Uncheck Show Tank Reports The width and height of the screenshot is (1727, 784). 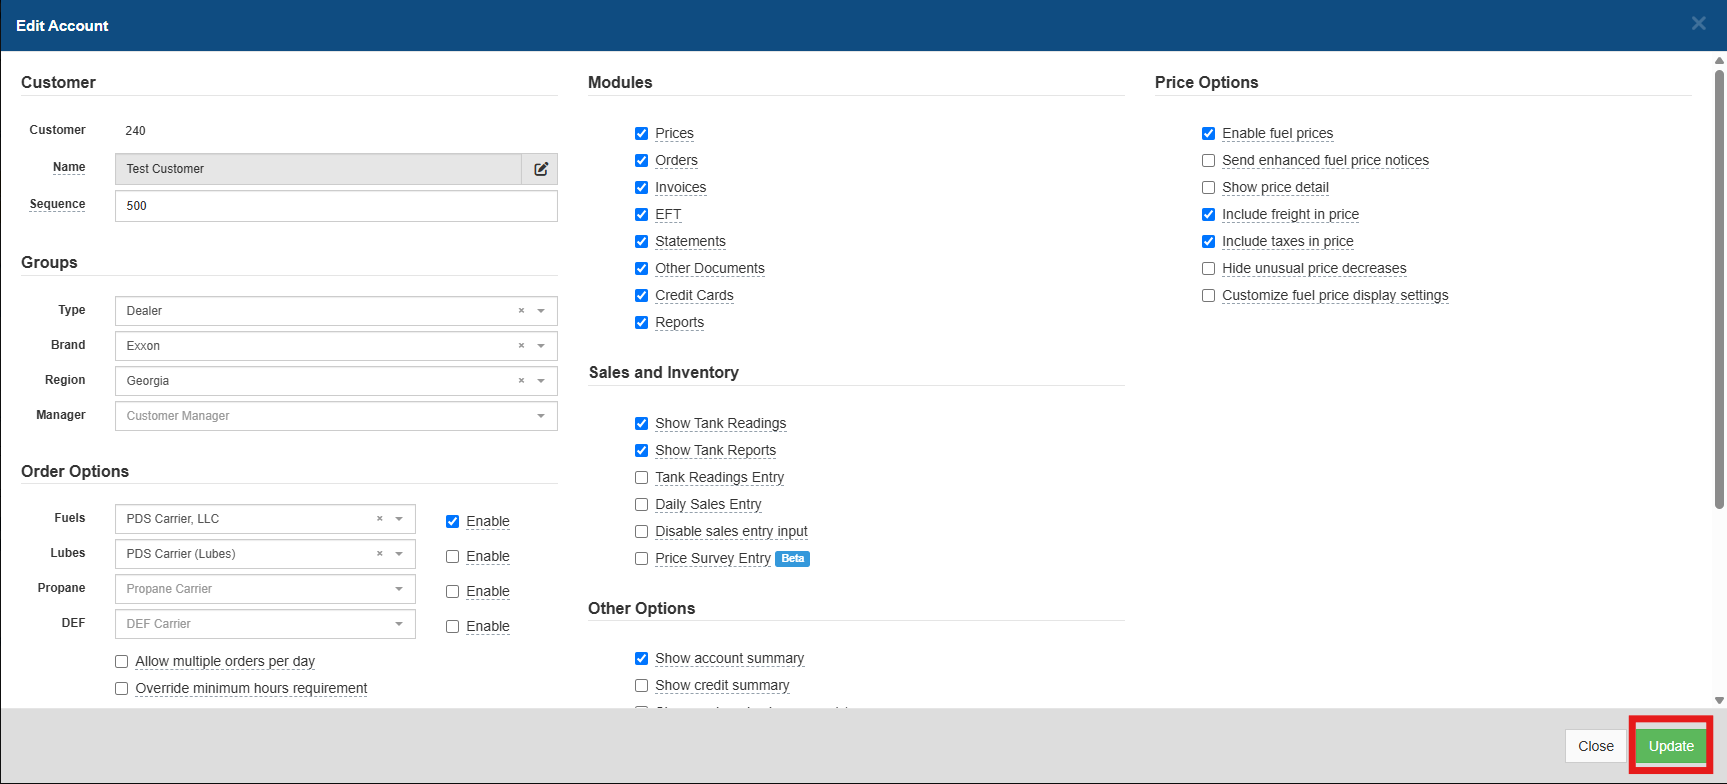[x=641, y=451]
